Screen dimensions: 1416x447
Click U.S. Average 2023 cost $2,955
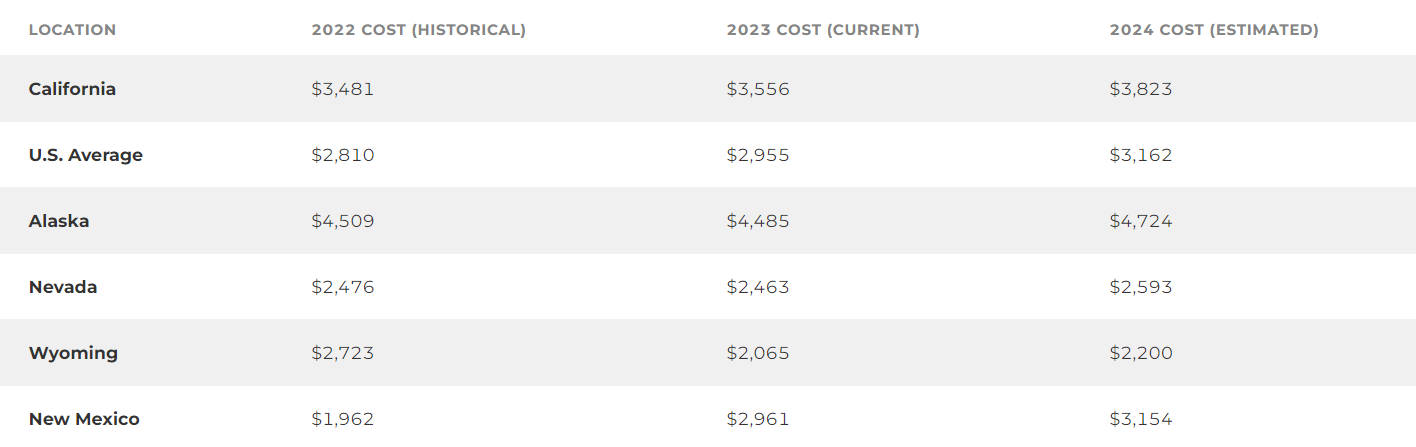(758, 155)
